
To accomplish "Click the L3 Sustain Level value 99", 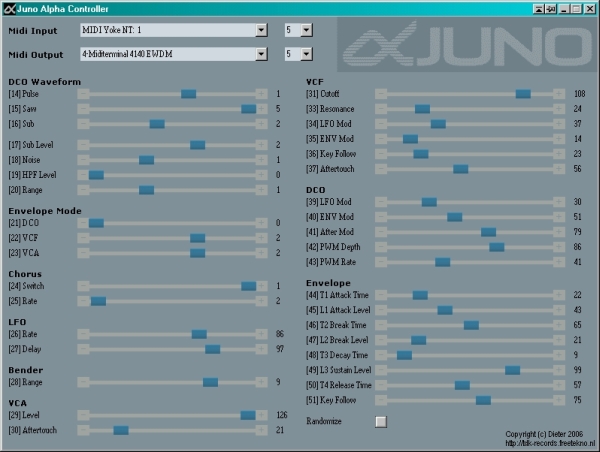I will click(577, 370).
